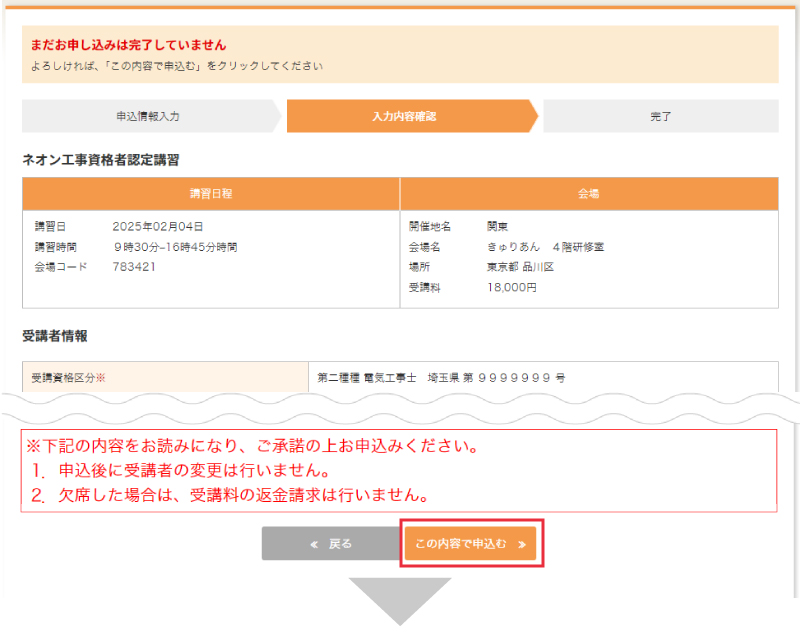Click the venue code 783421
The height and width of the screenshot is (644, 800).
coord(134,267)
